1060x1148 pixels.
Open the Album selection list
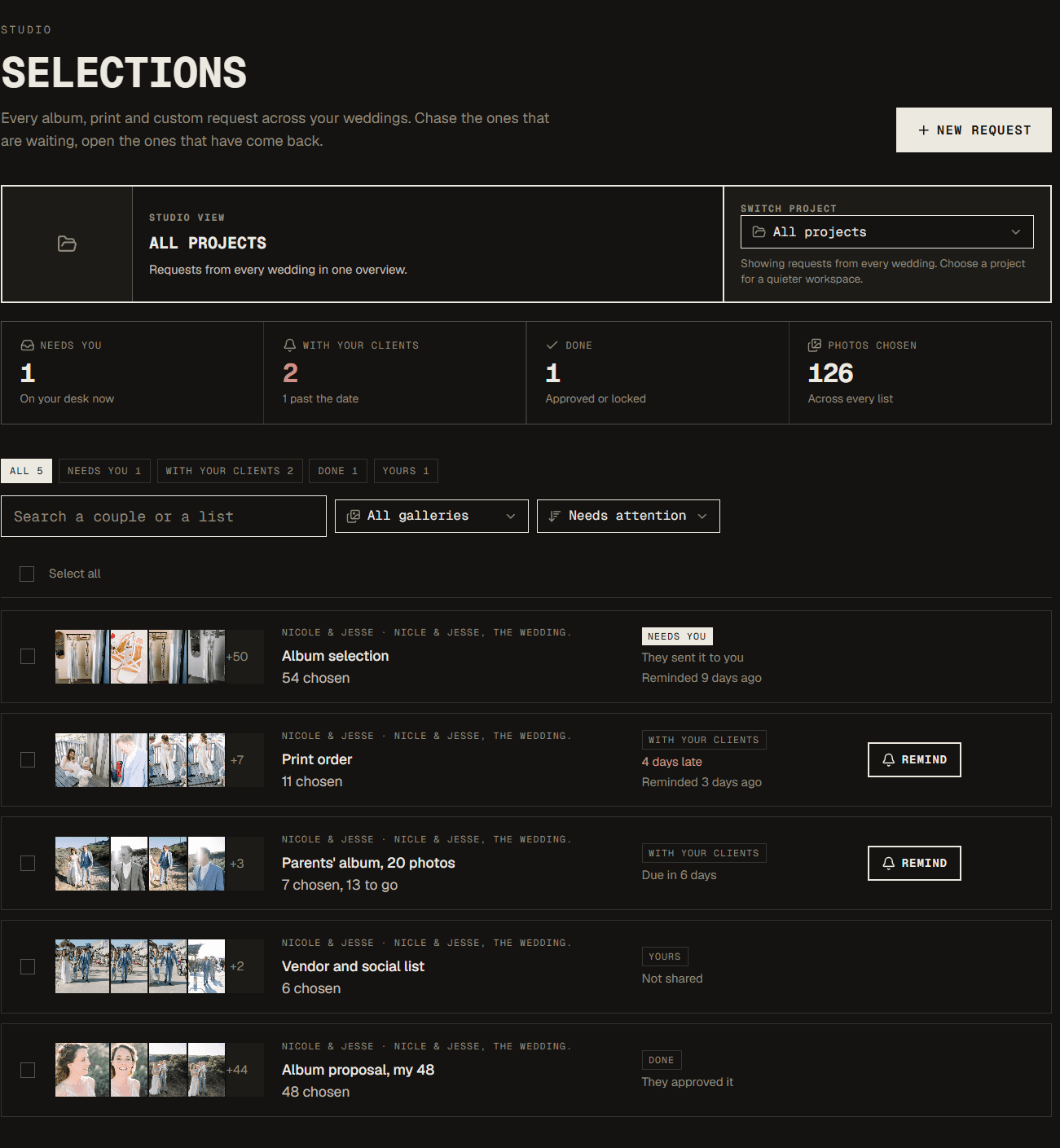pyautogui.click(x=335, y=657)
